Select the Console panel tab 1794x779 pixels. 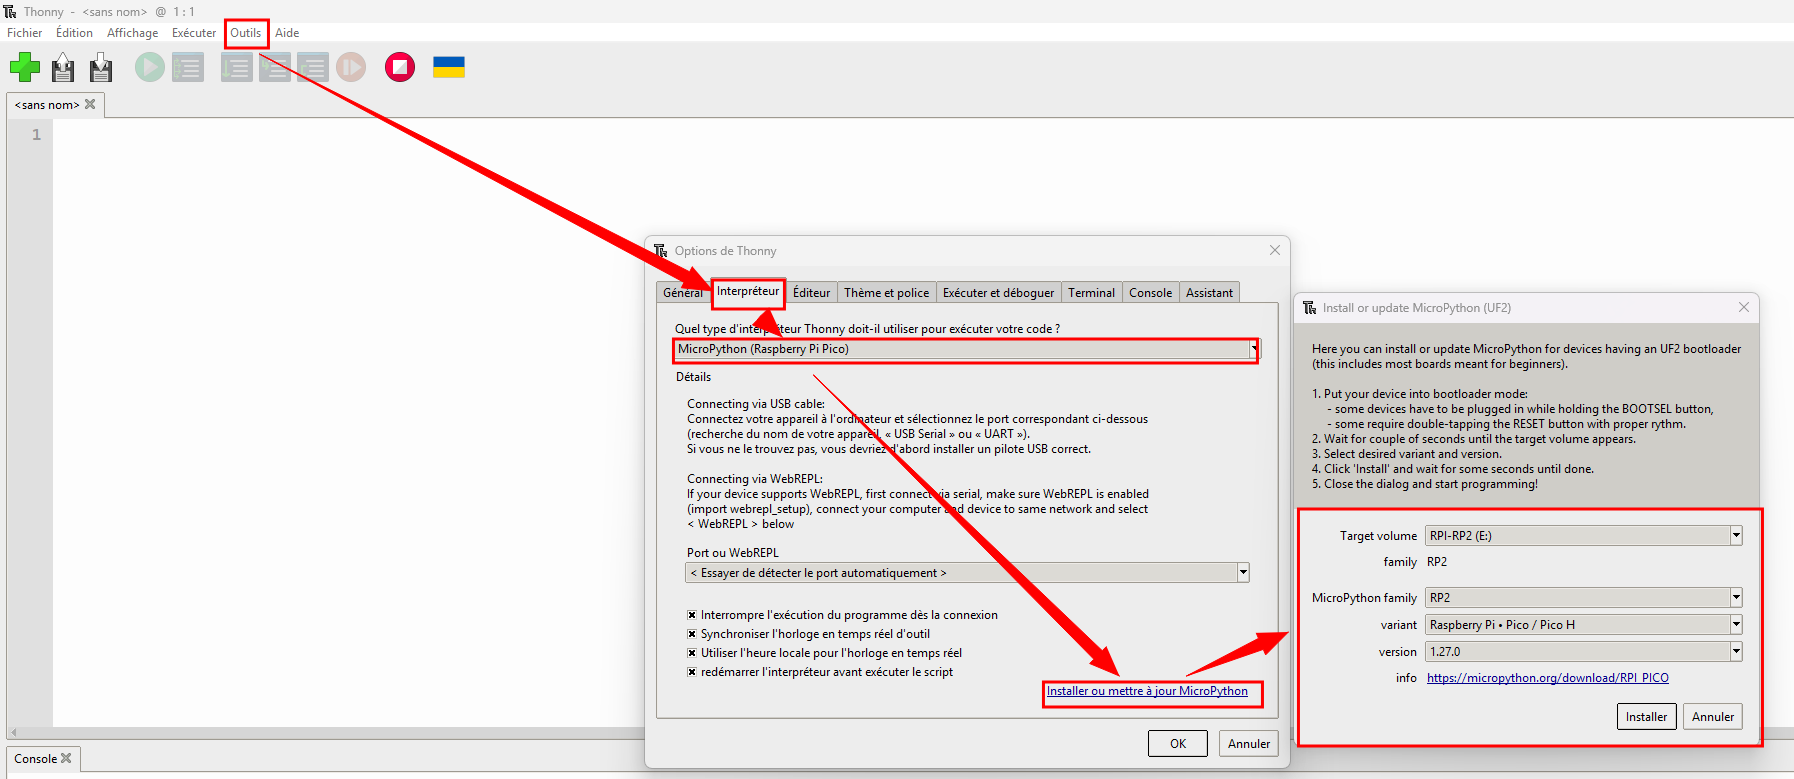36,759
